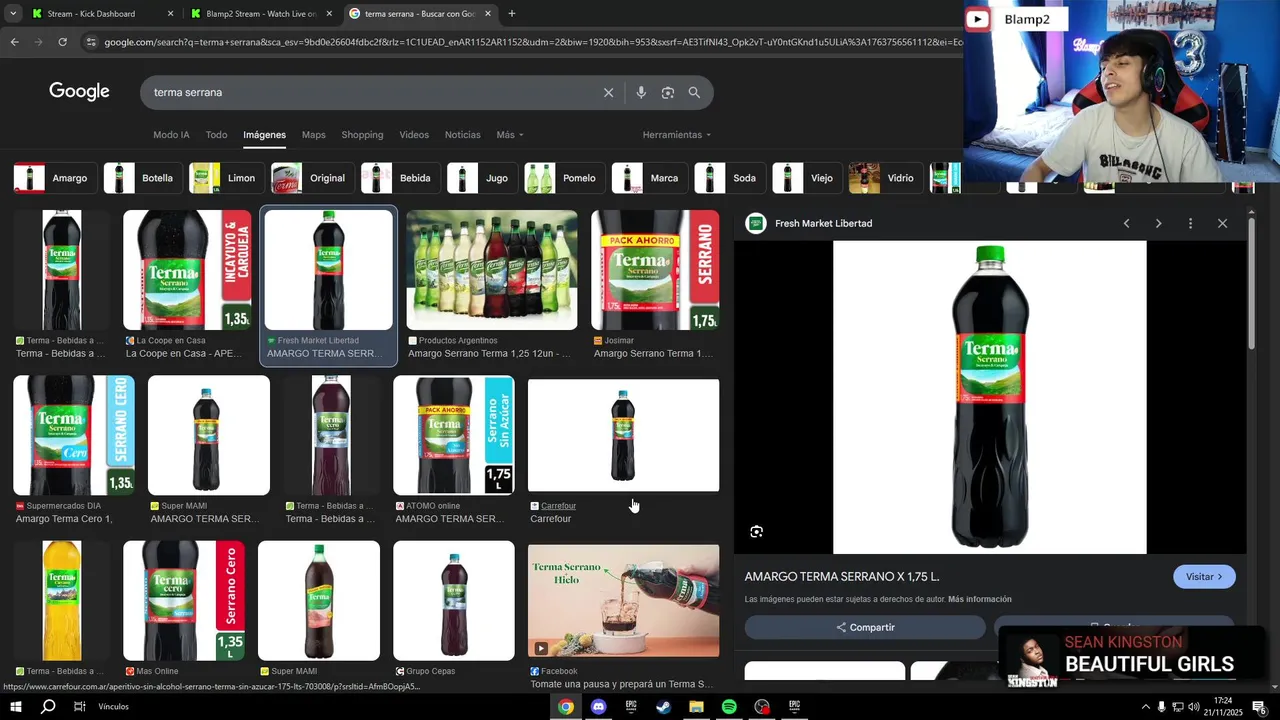The width and height of the screenshot is (1280, 720).
Task: Show hidden system tray icons
Action: 1145,707
